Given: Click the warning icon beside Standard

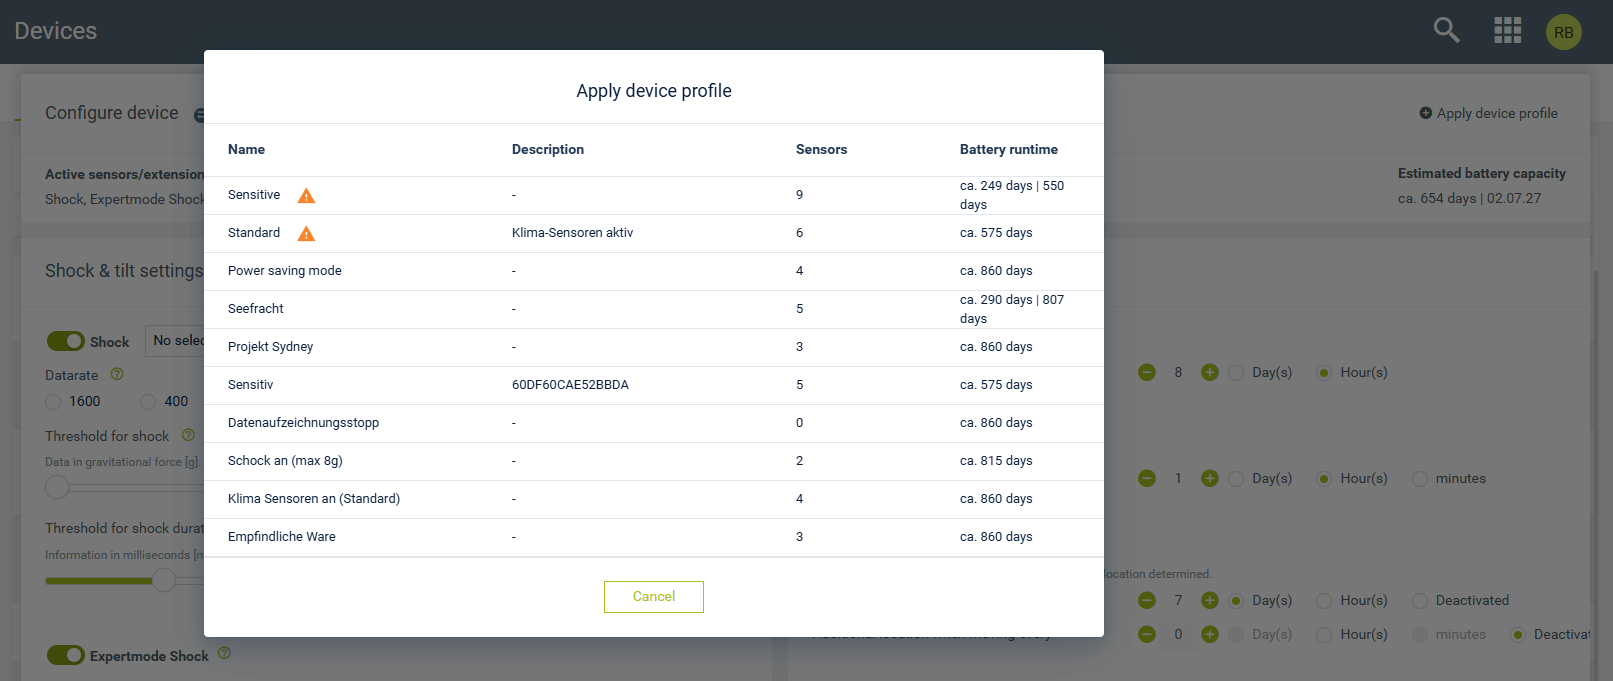Looking at the screenshot, I should click(306, 233).
